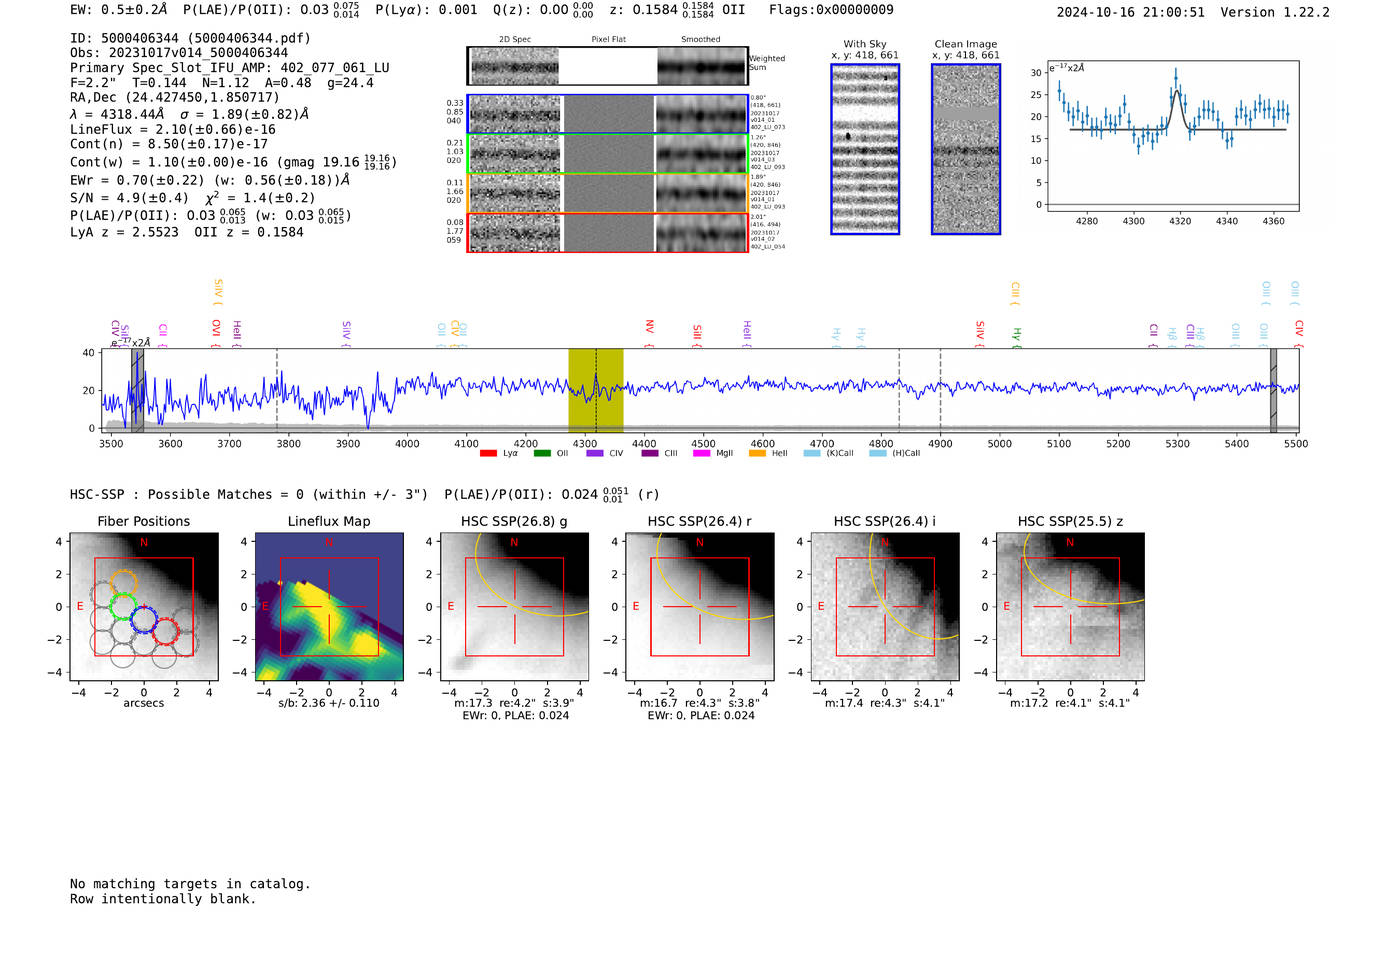
Task: Select the blue-bordered fiber spectrum row
Action: (608, 114)
